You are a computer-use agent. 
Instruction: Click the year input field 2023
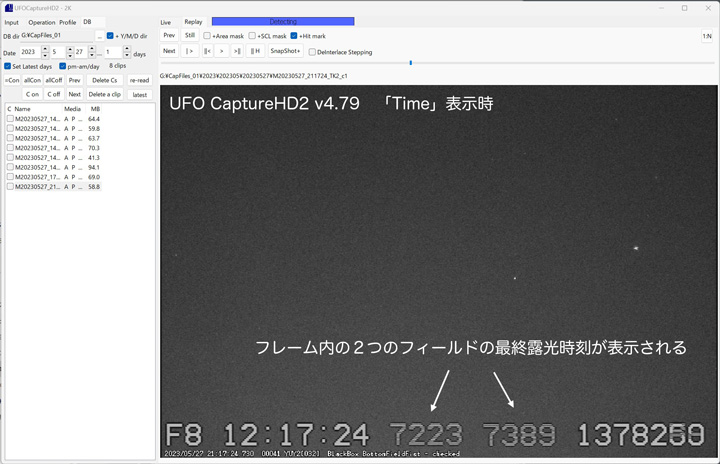coord(31,52)
